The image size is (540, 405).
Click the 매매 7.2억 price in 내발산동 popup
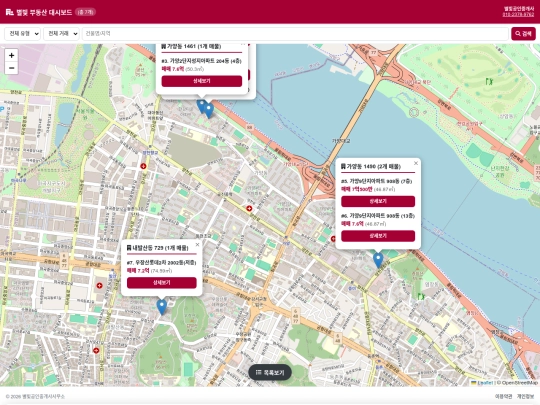(x=138, y=271)
